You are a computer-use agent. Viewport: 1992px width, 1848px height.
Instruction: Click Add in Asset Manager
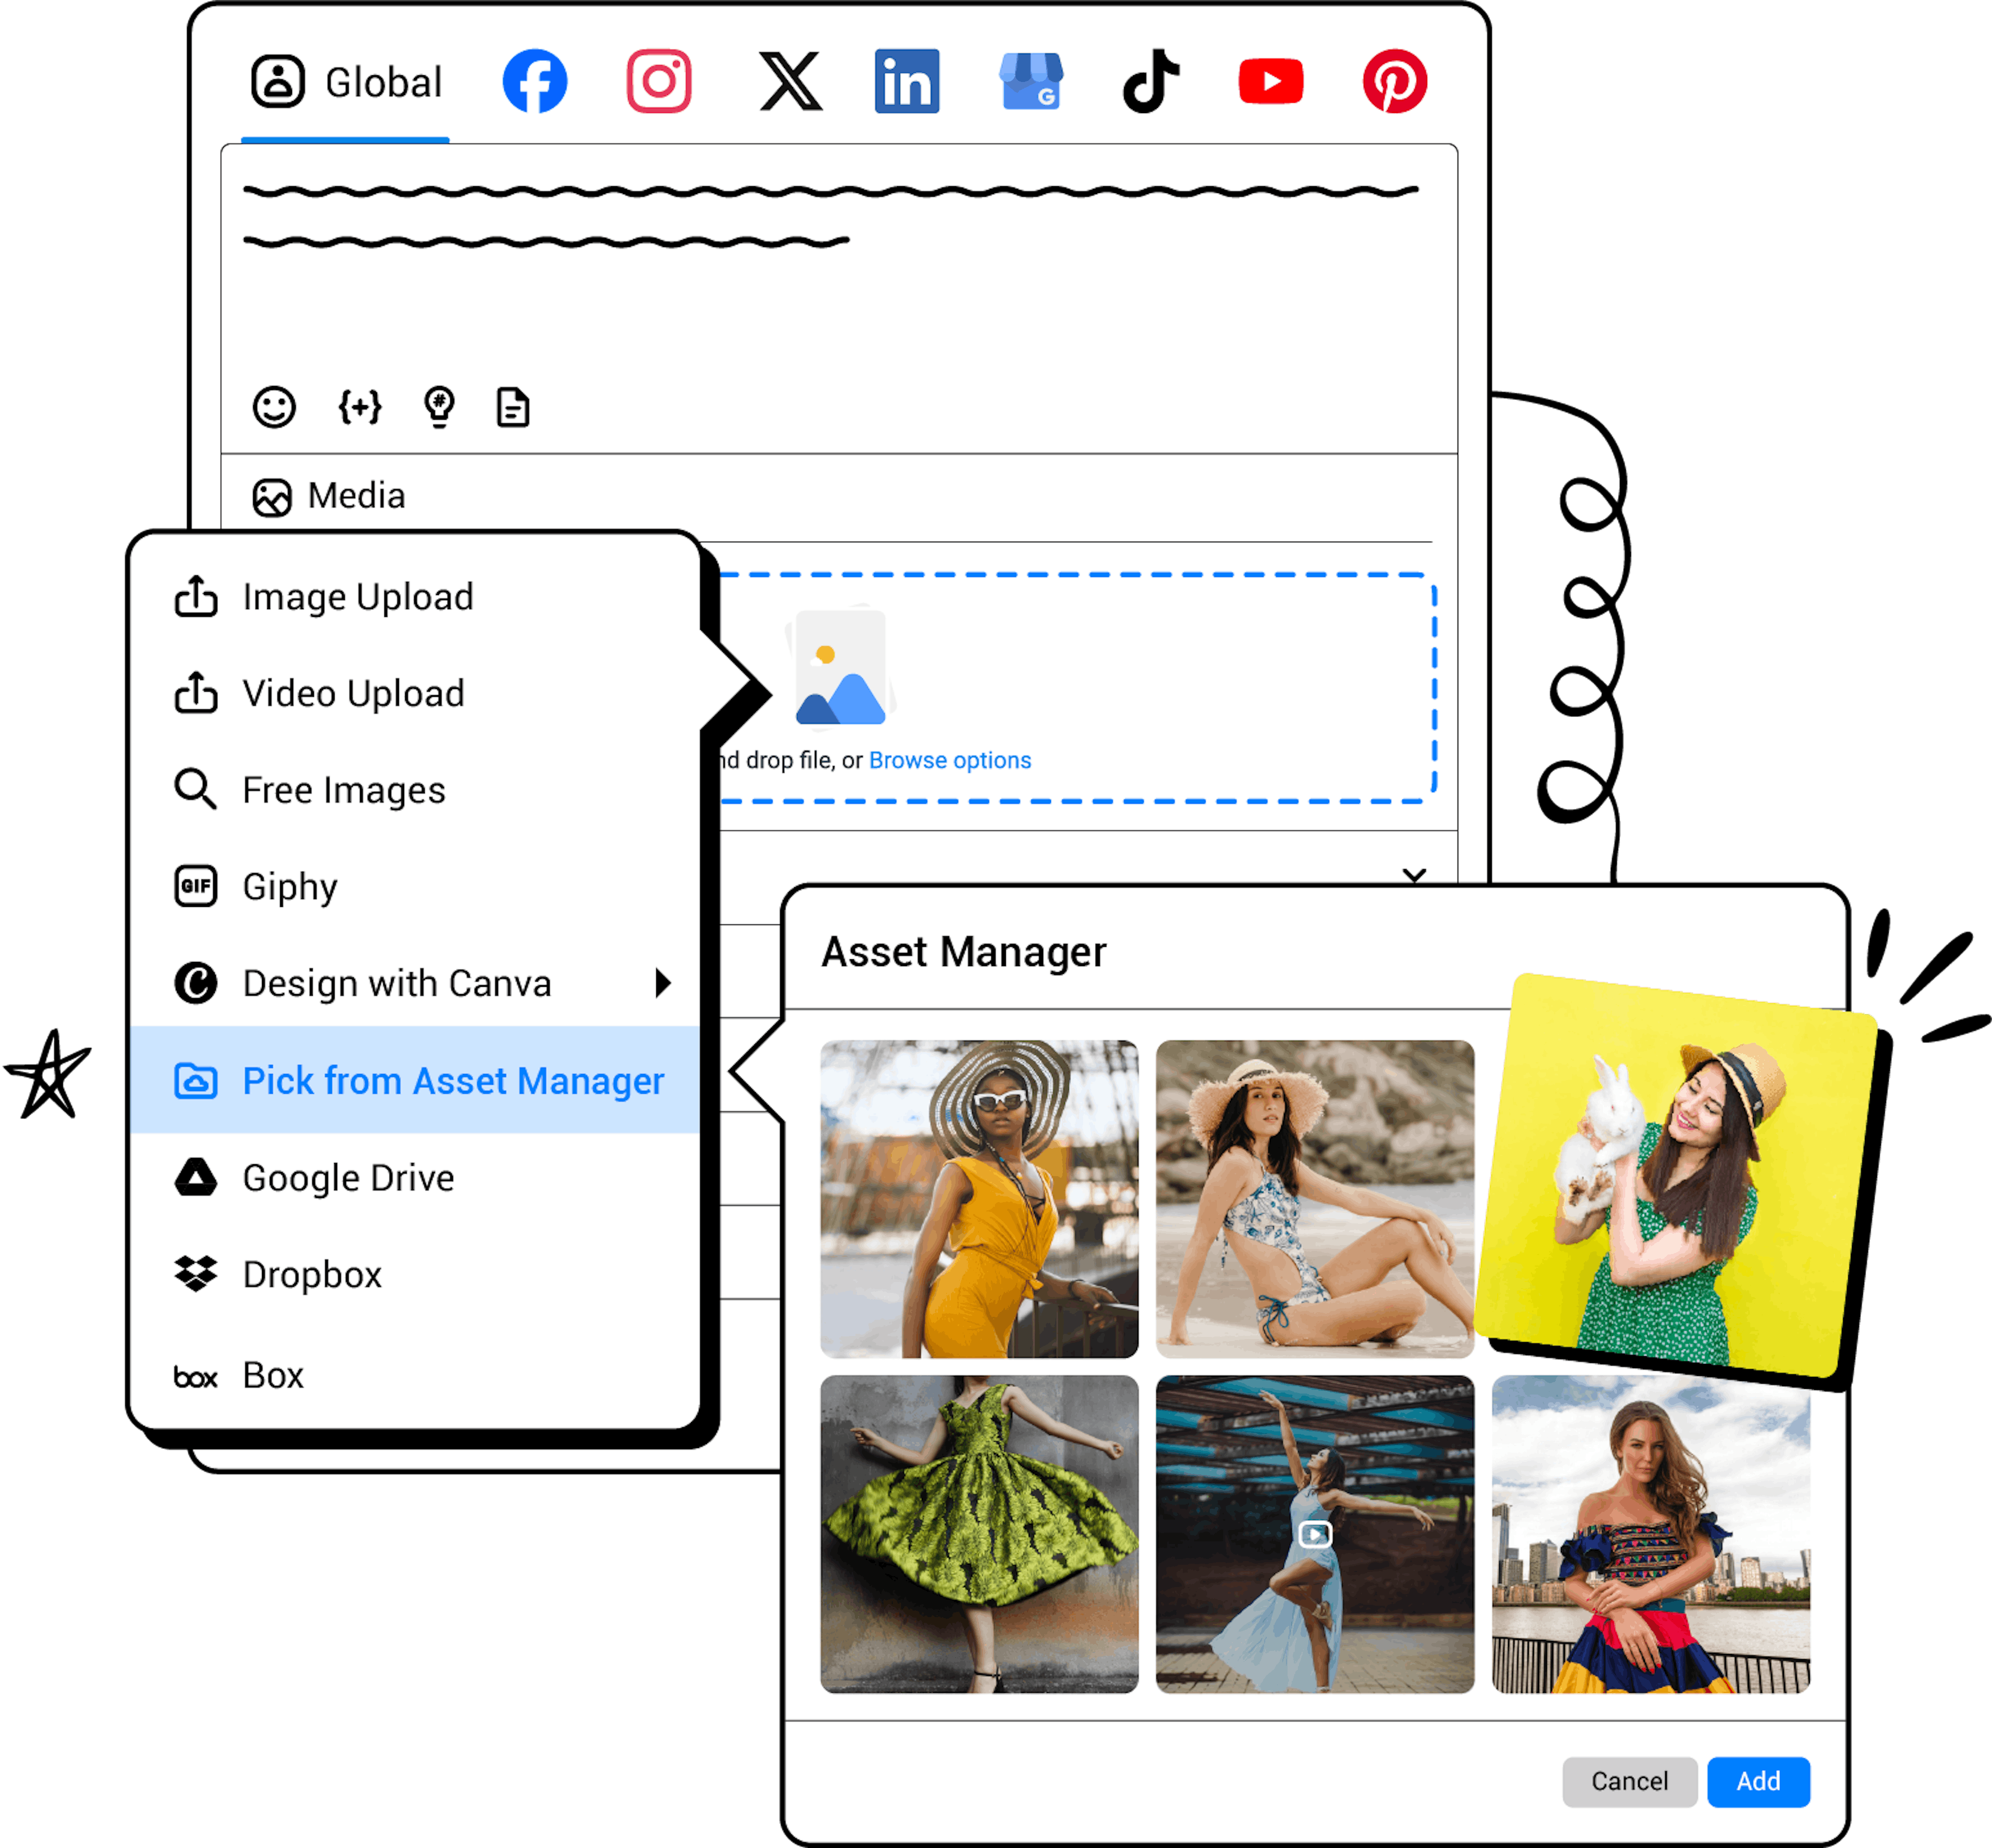[x=1758, y=1781]
